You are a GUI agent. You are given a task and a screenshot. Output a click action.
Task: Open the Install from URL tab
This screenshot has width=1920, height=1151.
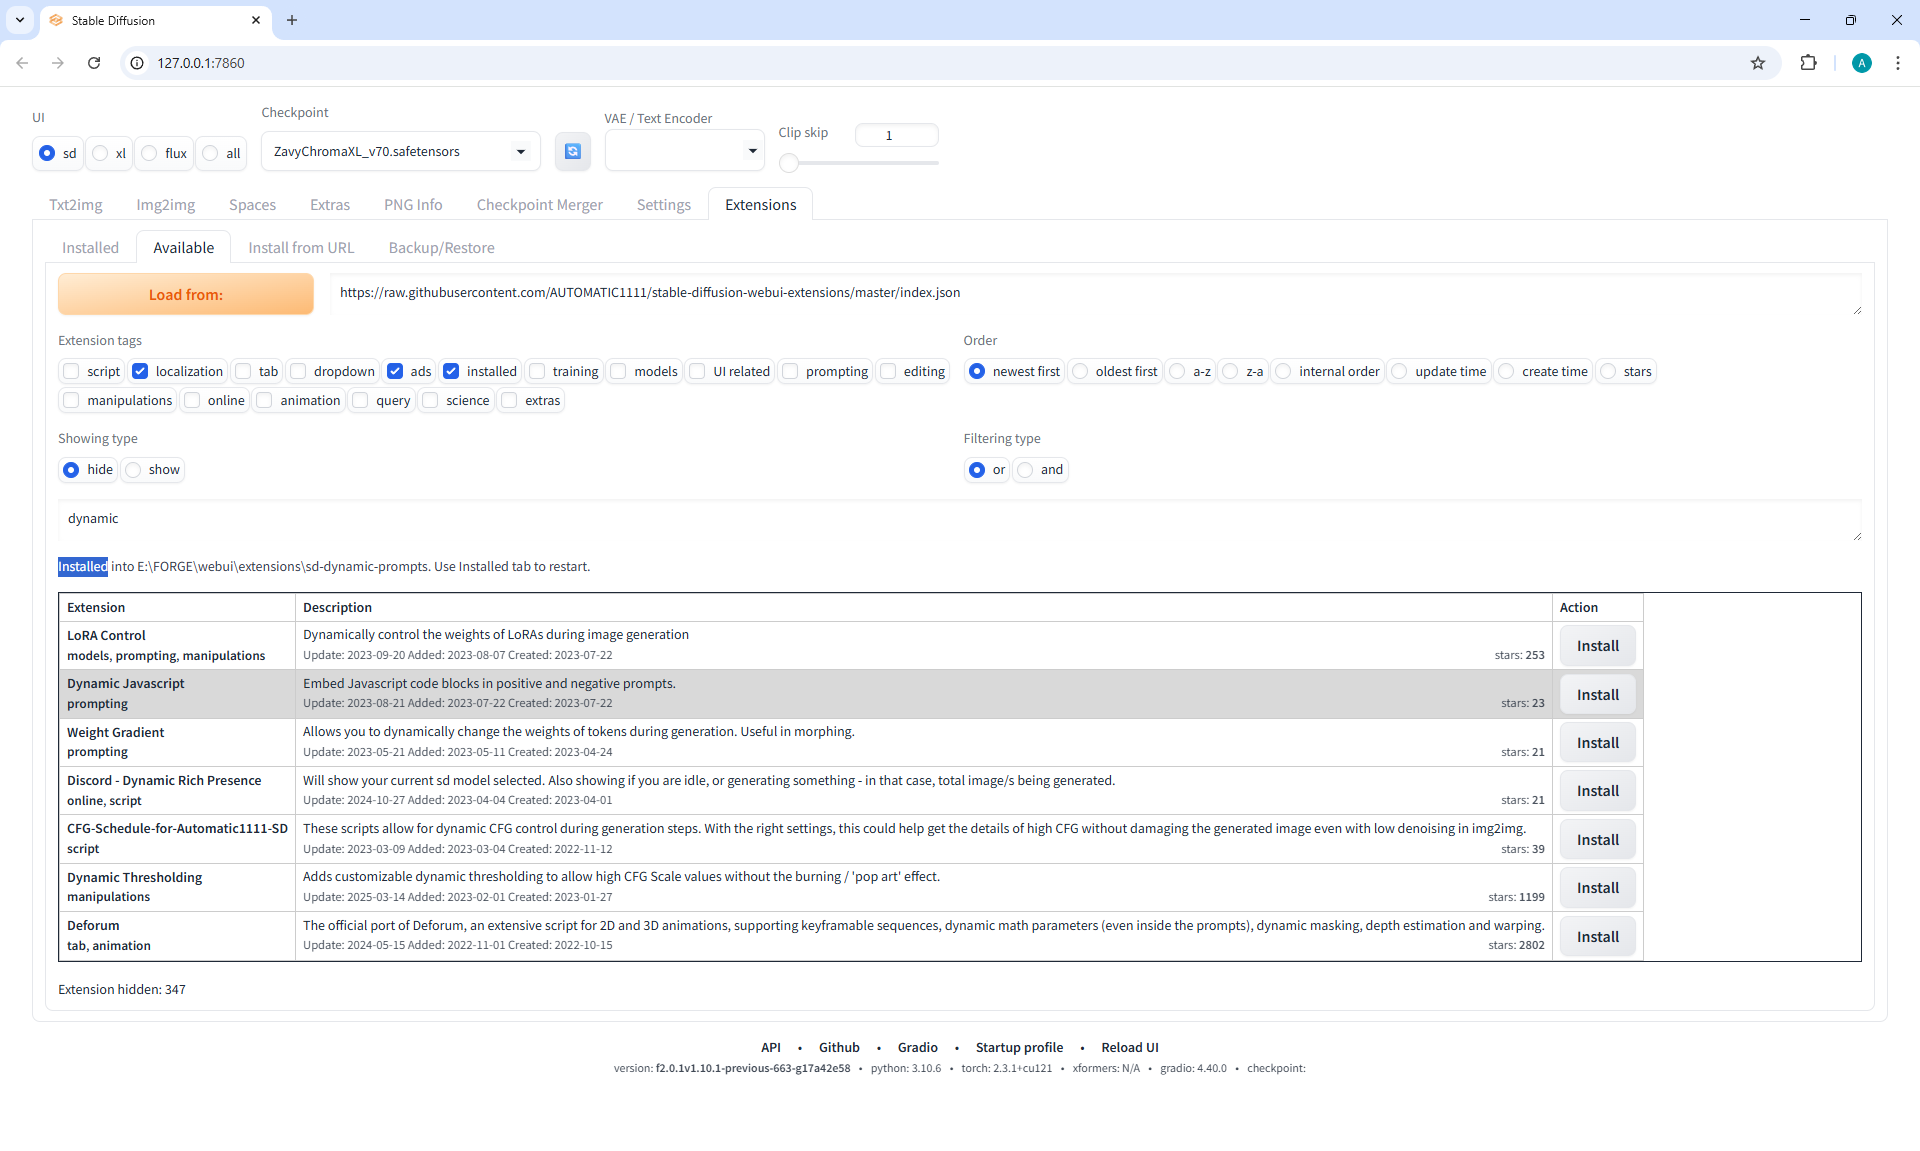click(301, 248)
